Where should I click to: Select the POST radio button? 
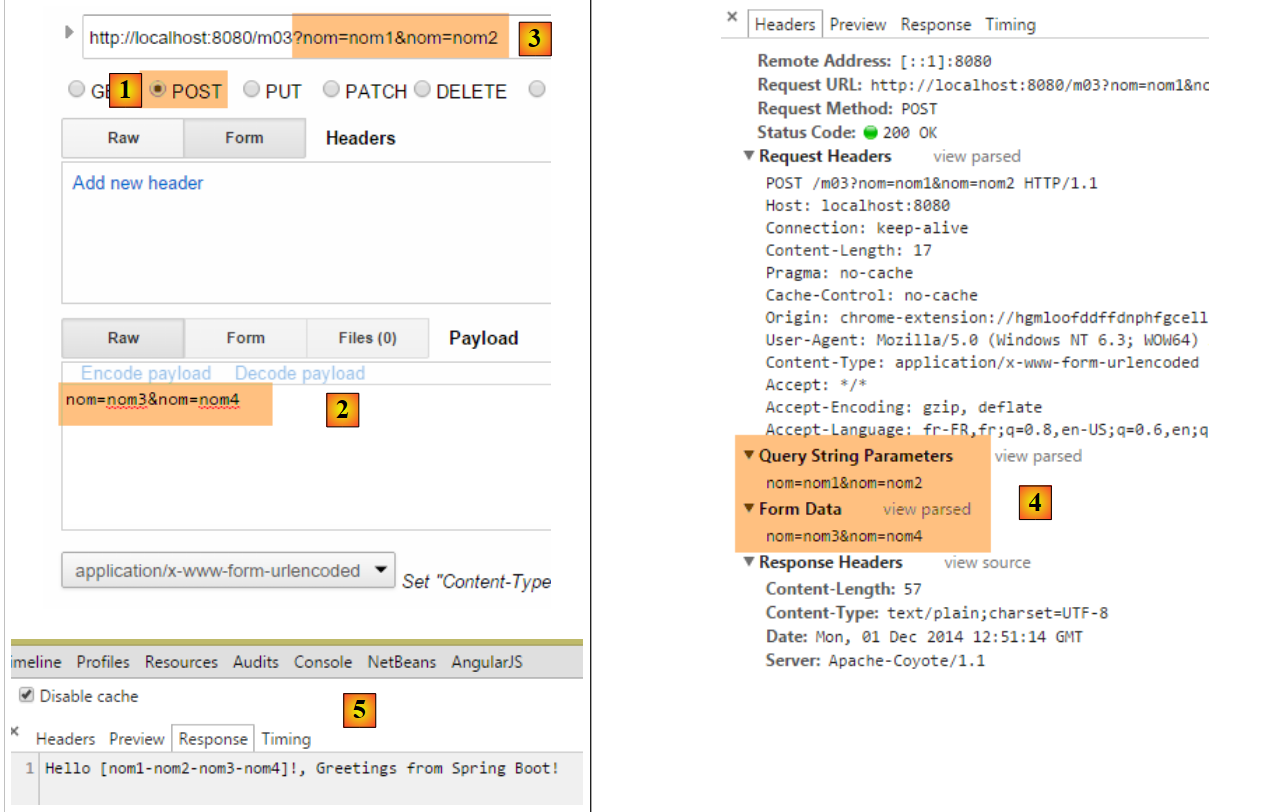coord(158,90)
